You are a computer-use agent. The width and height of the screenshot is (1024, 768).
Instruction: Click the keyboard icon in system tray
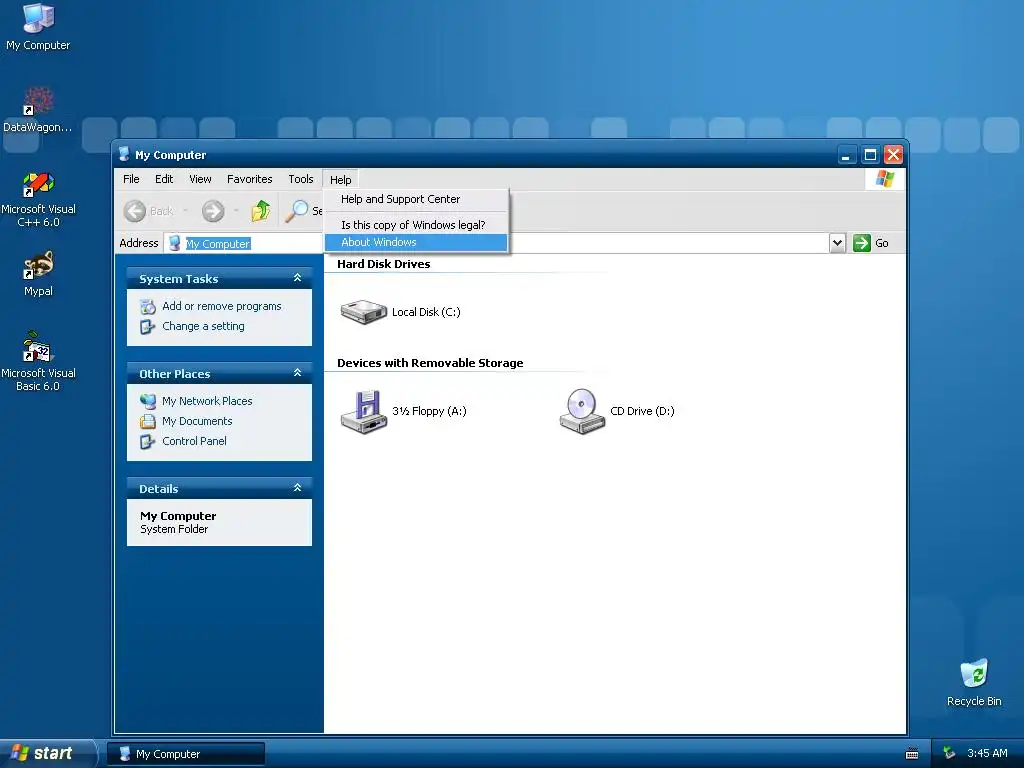(912, 754)
